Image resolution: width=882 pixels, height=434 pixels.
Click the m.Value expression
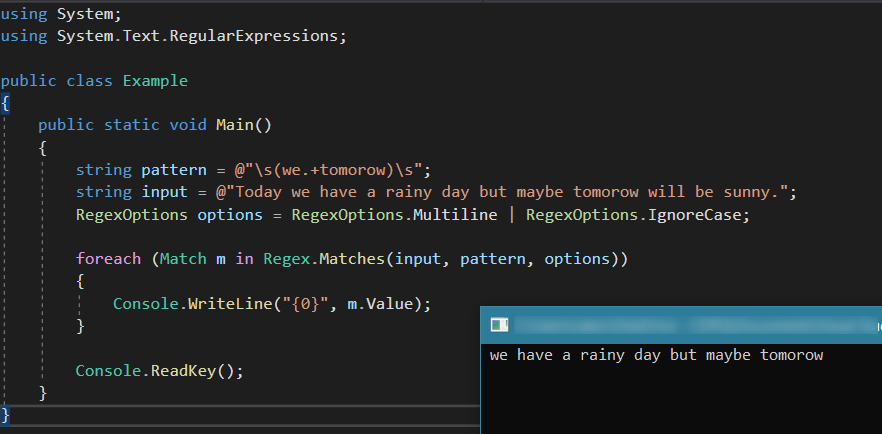pyautogui.click(x=384, y=303)
